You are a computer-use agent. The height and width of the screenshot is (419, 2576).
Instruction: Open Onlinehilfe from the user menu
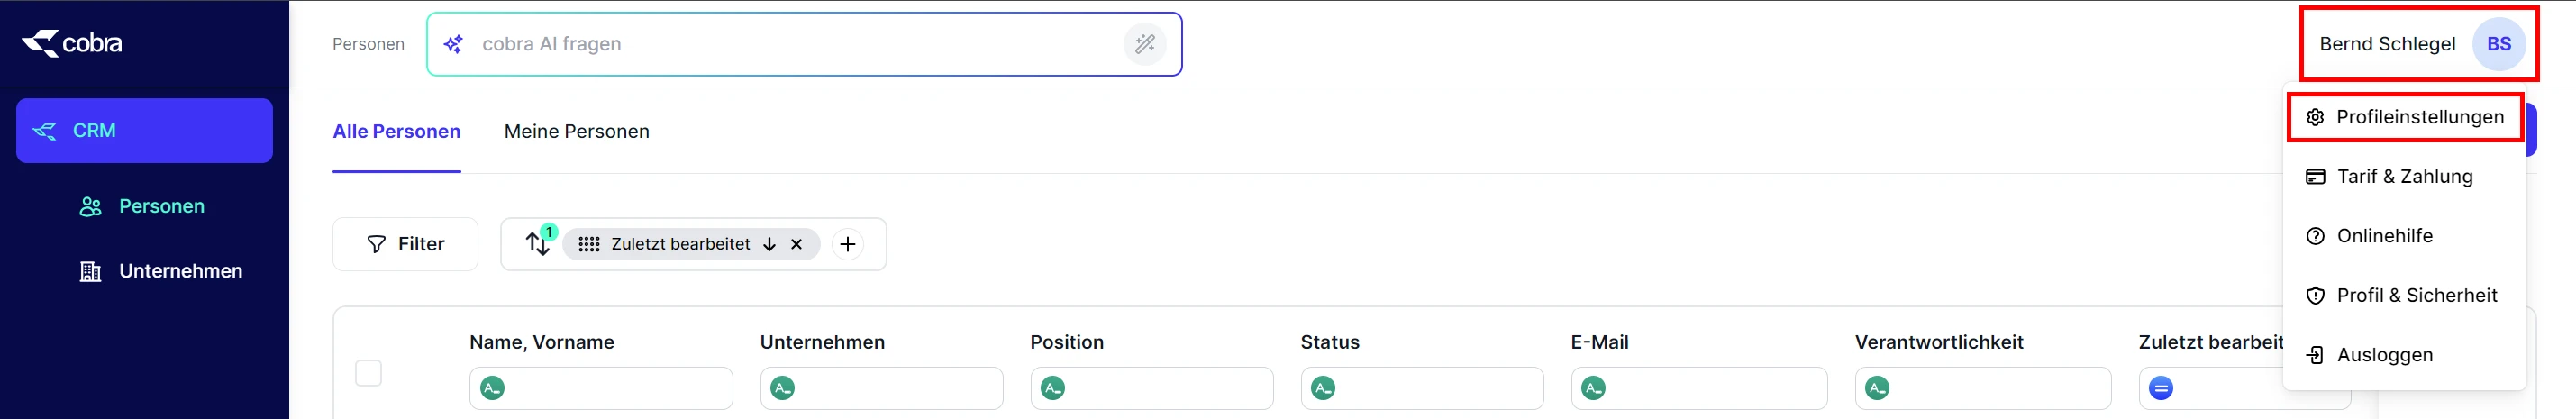point(2383,236)
